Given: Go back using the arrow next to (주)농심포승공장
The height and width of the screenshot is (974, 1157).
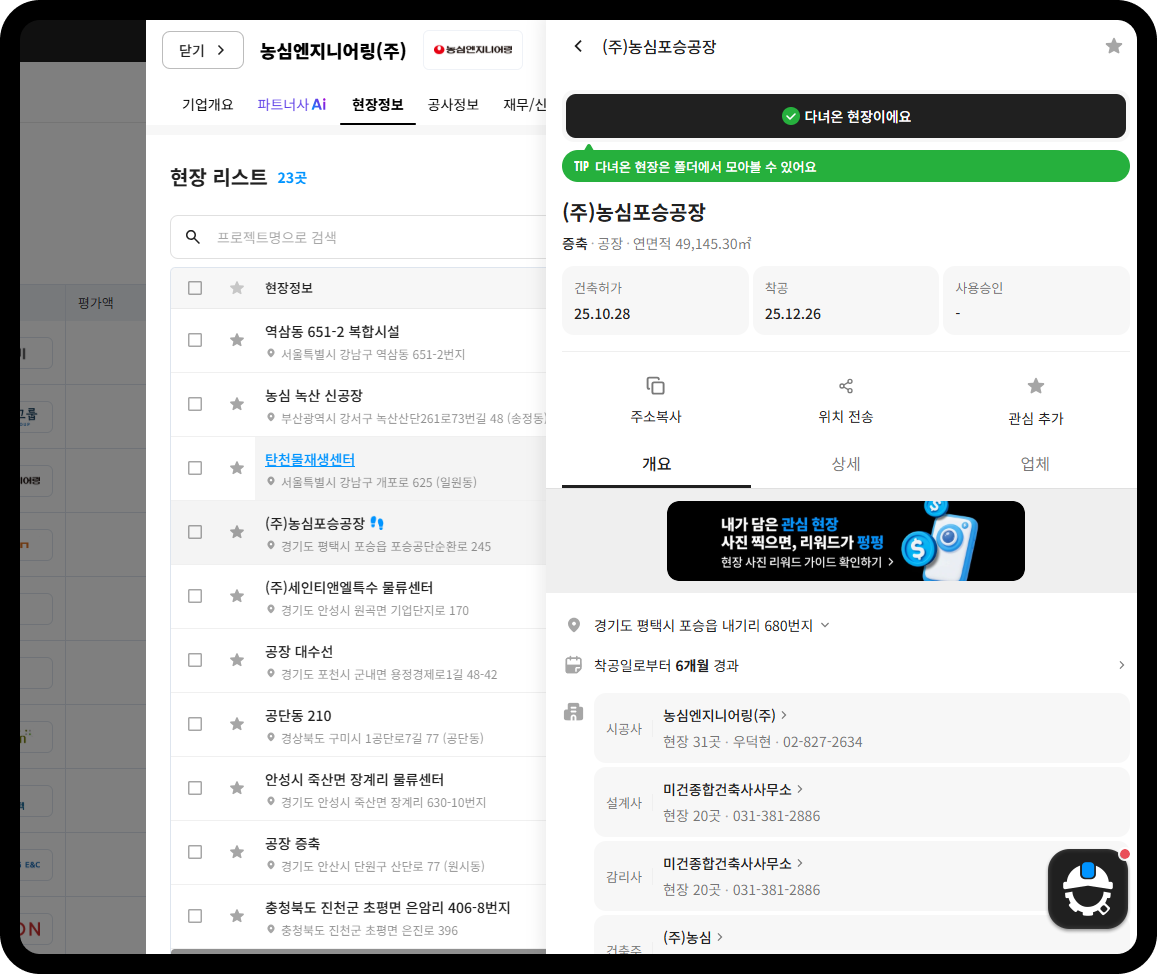Looking at the screenshot, I should (x=578, y=46).
